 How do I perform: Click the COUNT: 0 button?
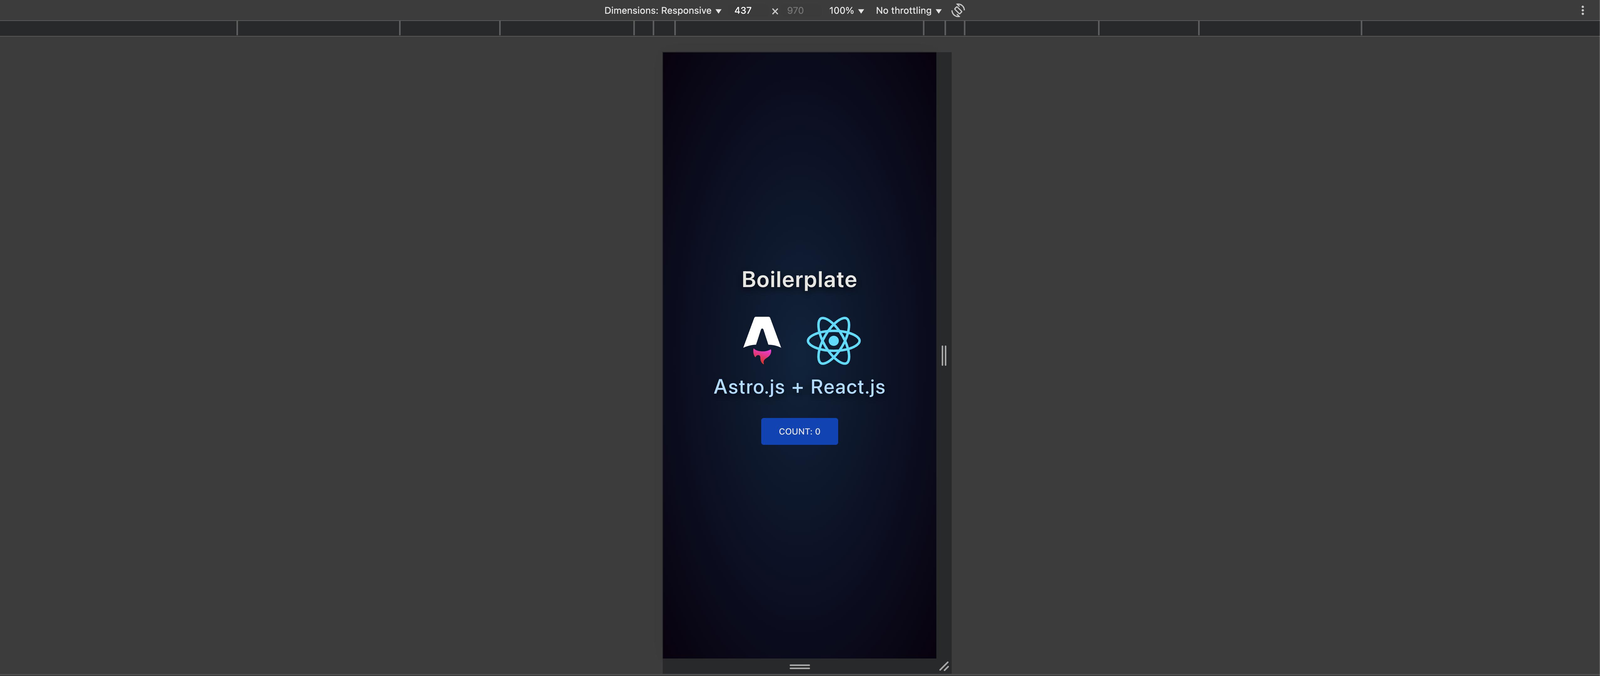click(799, 431)
